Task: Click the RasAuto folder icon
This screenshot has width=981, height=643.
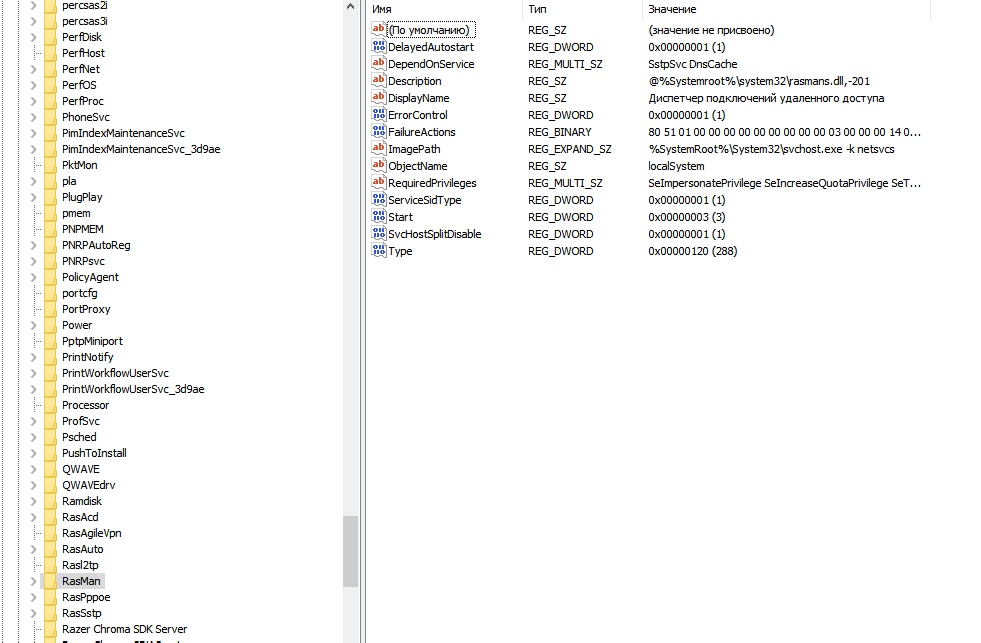Action: pyautogui.click(x=50, y=549)
